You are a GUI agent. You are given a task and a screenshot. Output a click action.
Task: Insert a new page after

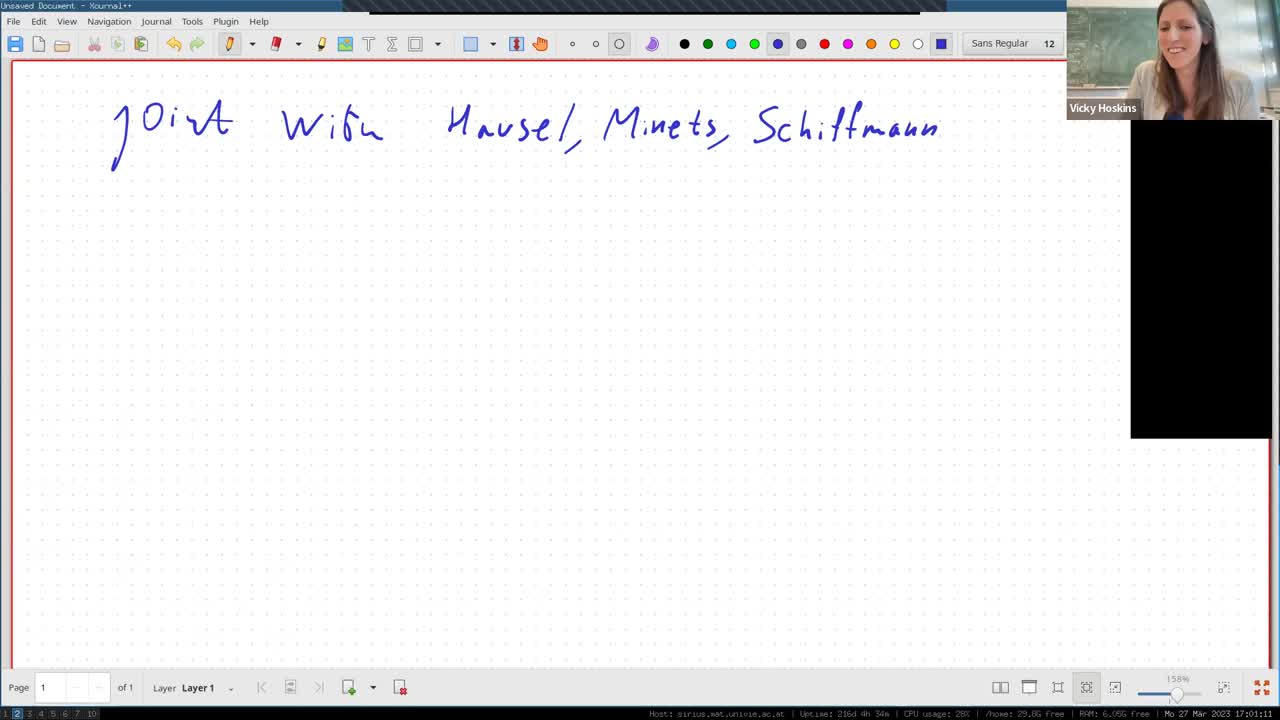pos(349,688)
